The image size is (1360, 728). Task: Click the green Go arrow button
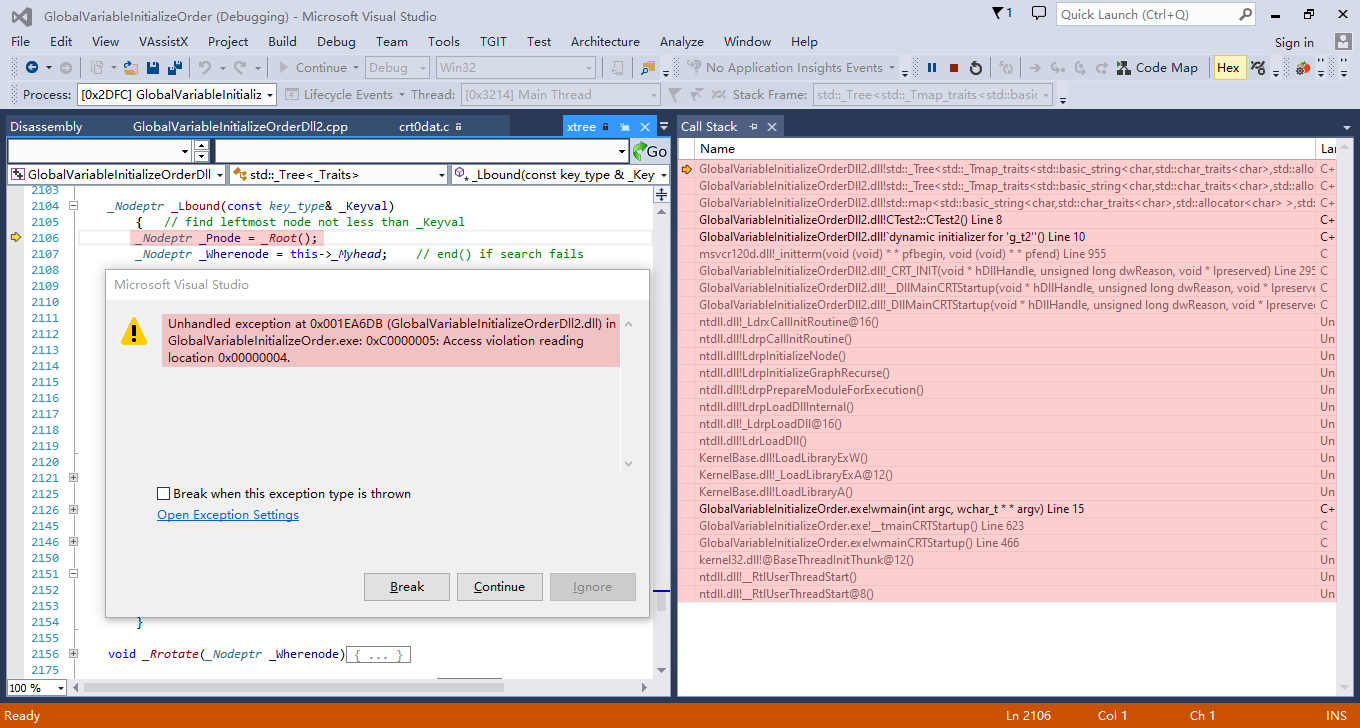click(650, 151)
